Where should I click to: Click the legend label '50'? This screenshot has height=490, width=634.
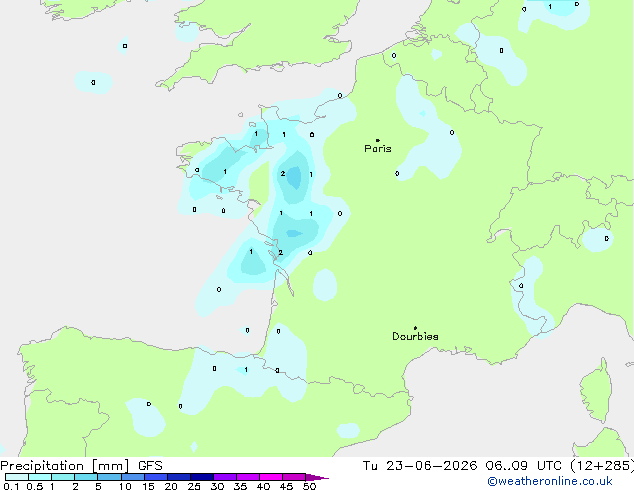tap(309, 486)
